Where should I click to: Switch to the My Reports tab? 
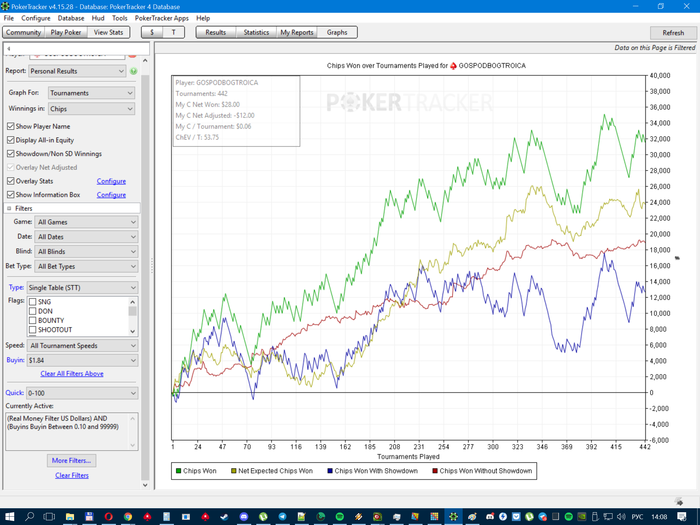(297, 32)
